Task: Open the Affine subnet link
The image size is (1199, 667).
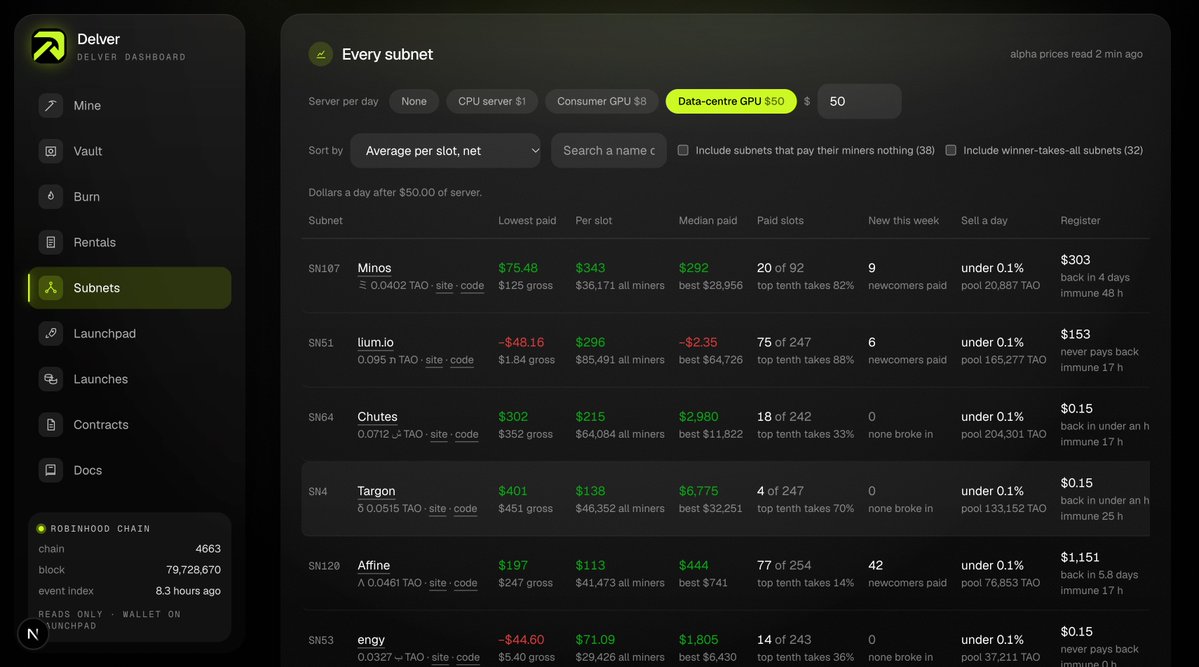Action: 373,565
